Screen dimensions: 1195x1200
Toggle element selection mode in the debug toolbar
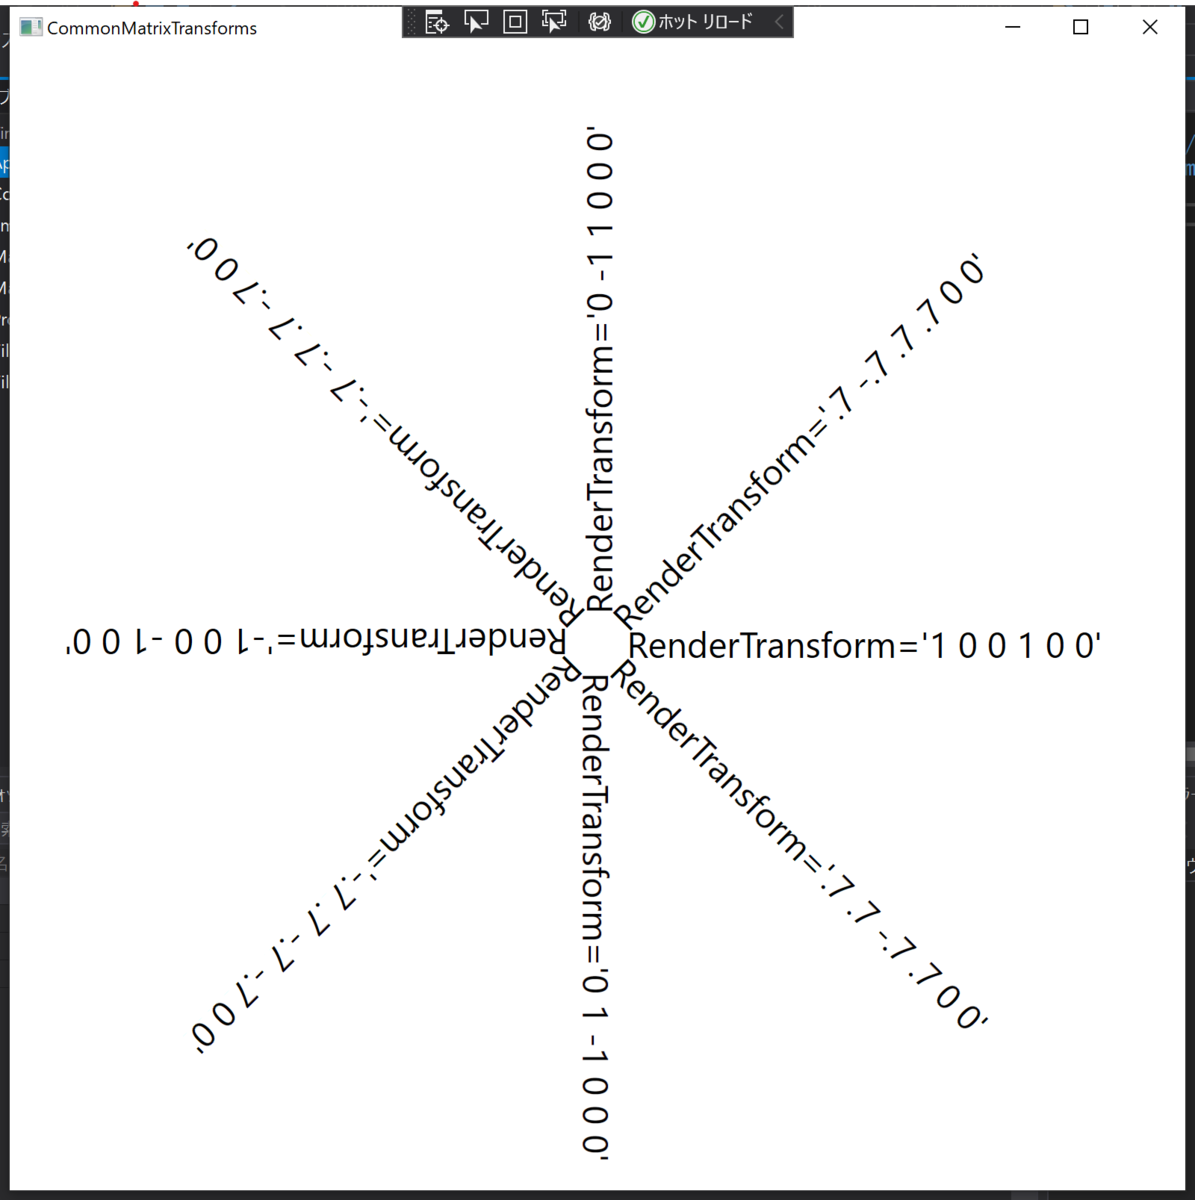[475, 21]
